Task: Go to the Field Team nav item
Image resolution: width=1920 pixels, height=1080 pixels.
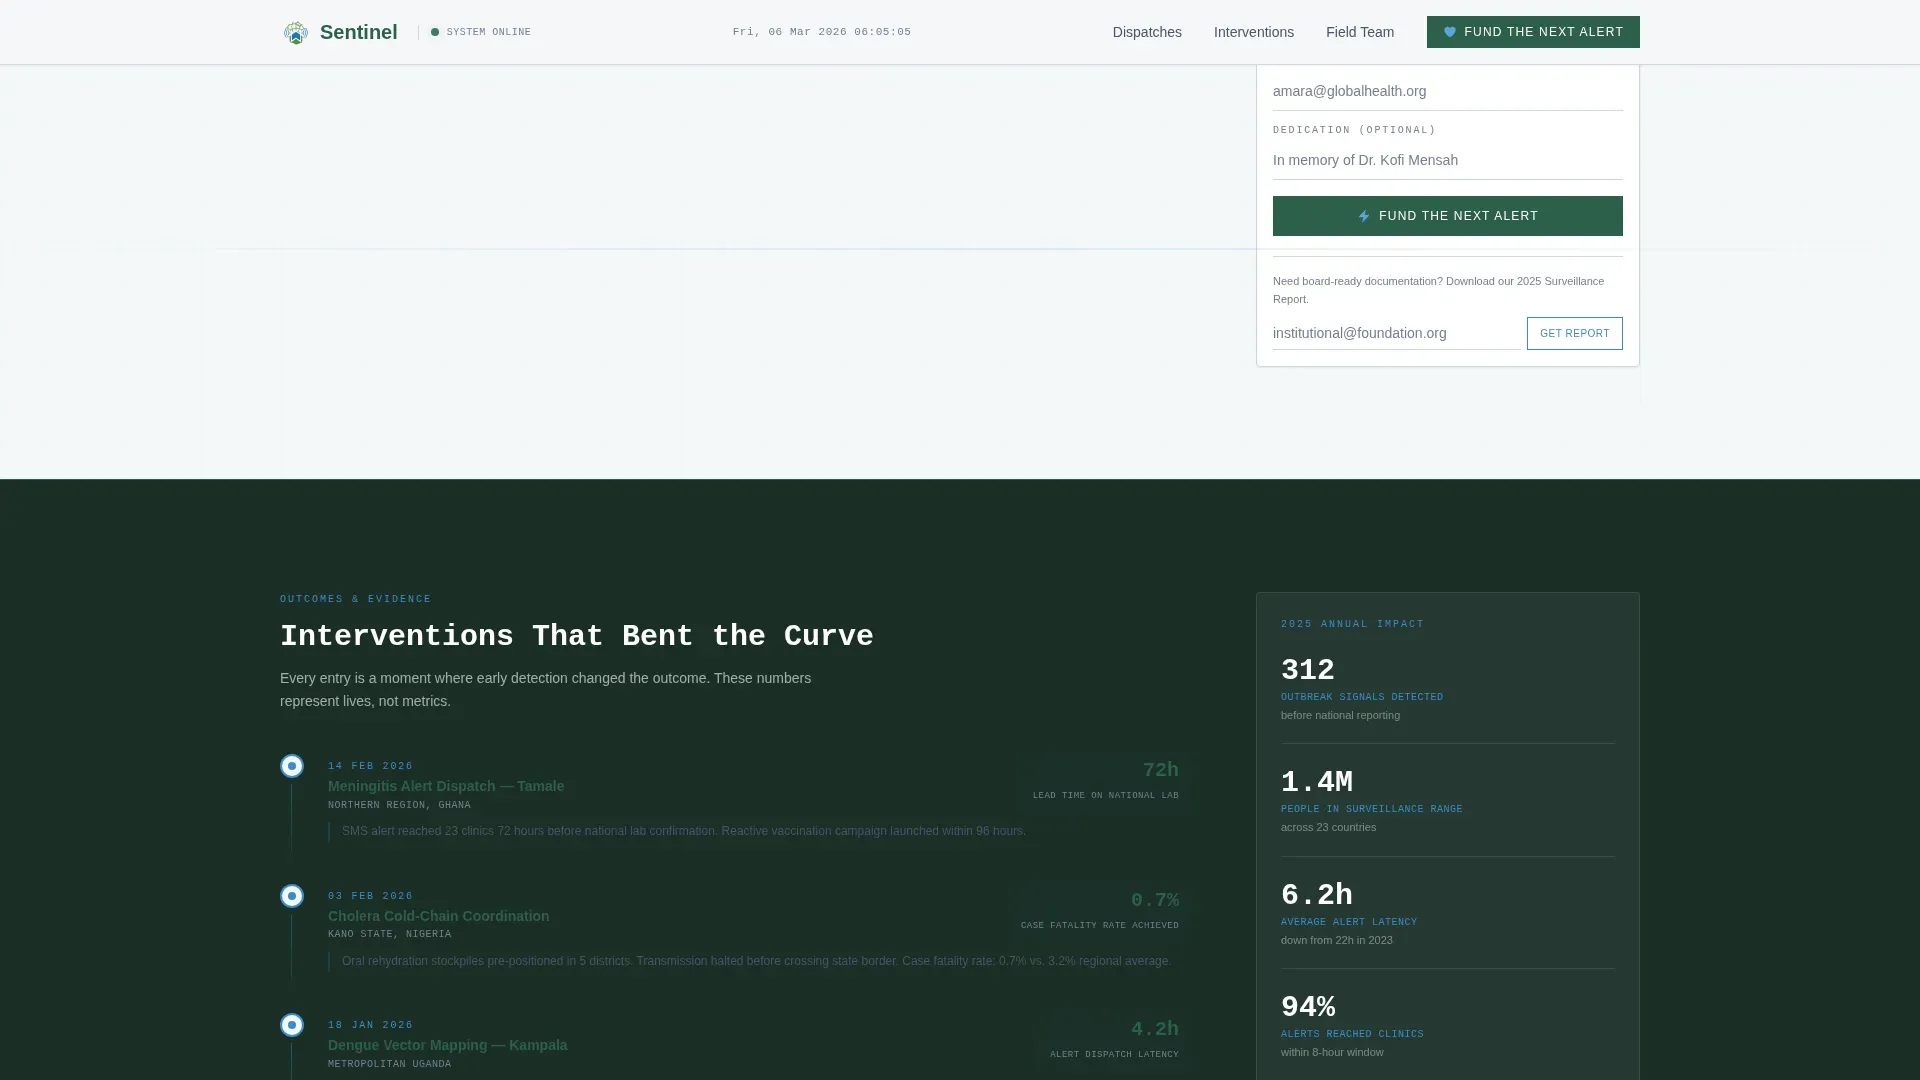Action: tap(1360, 32)
